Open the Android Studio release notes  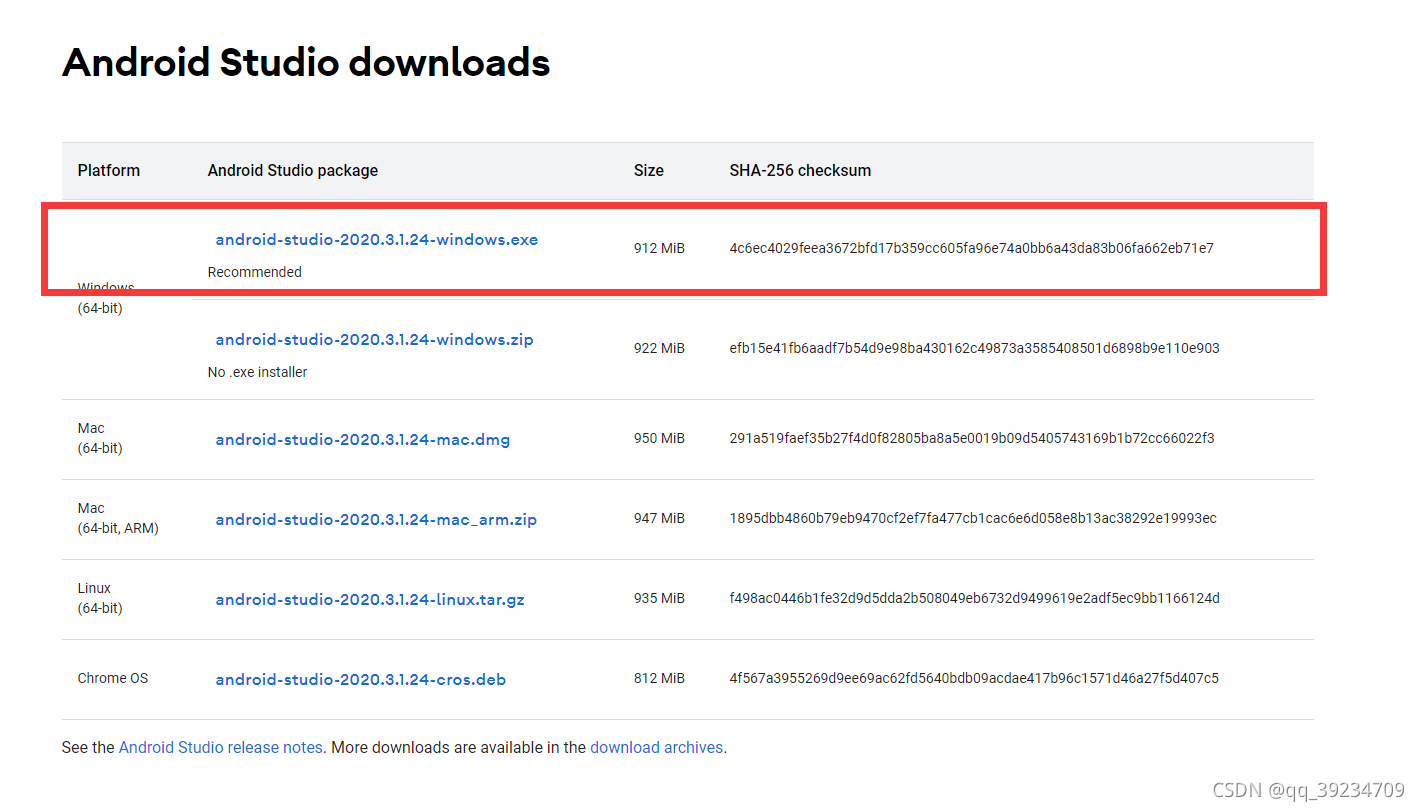point(220,747)
